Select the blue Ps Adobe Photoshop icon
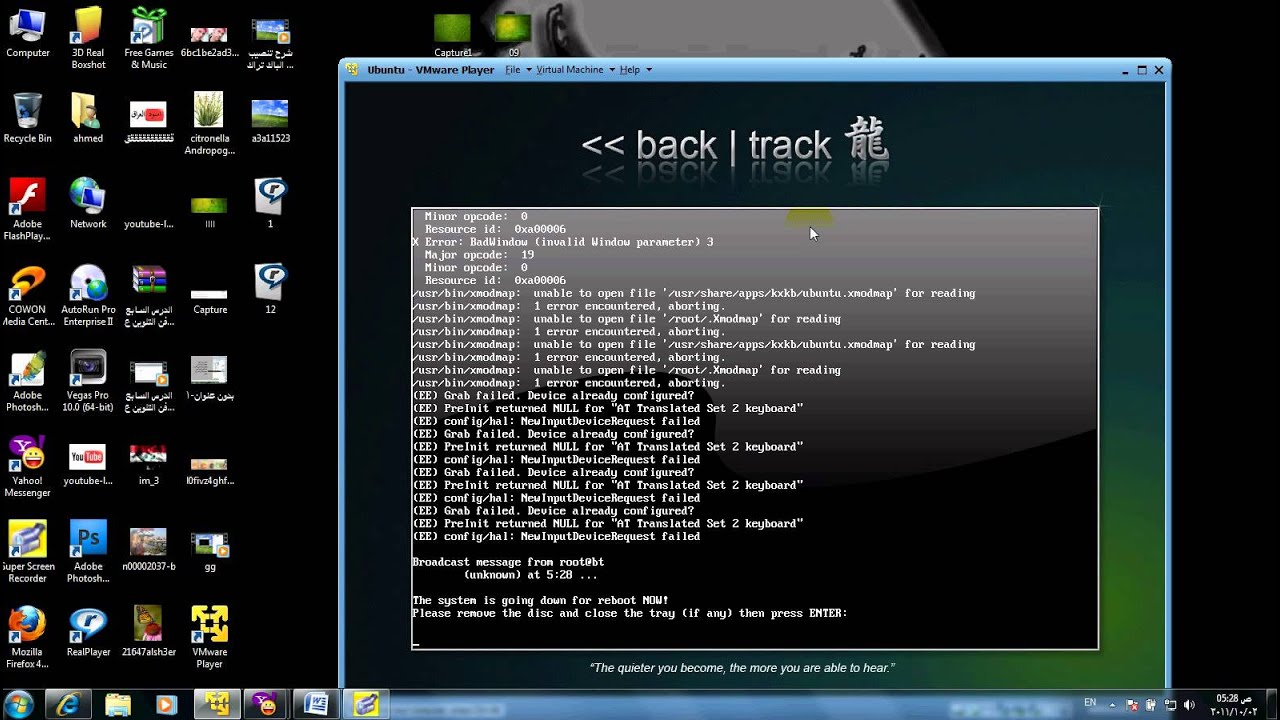 pos(88,553)
